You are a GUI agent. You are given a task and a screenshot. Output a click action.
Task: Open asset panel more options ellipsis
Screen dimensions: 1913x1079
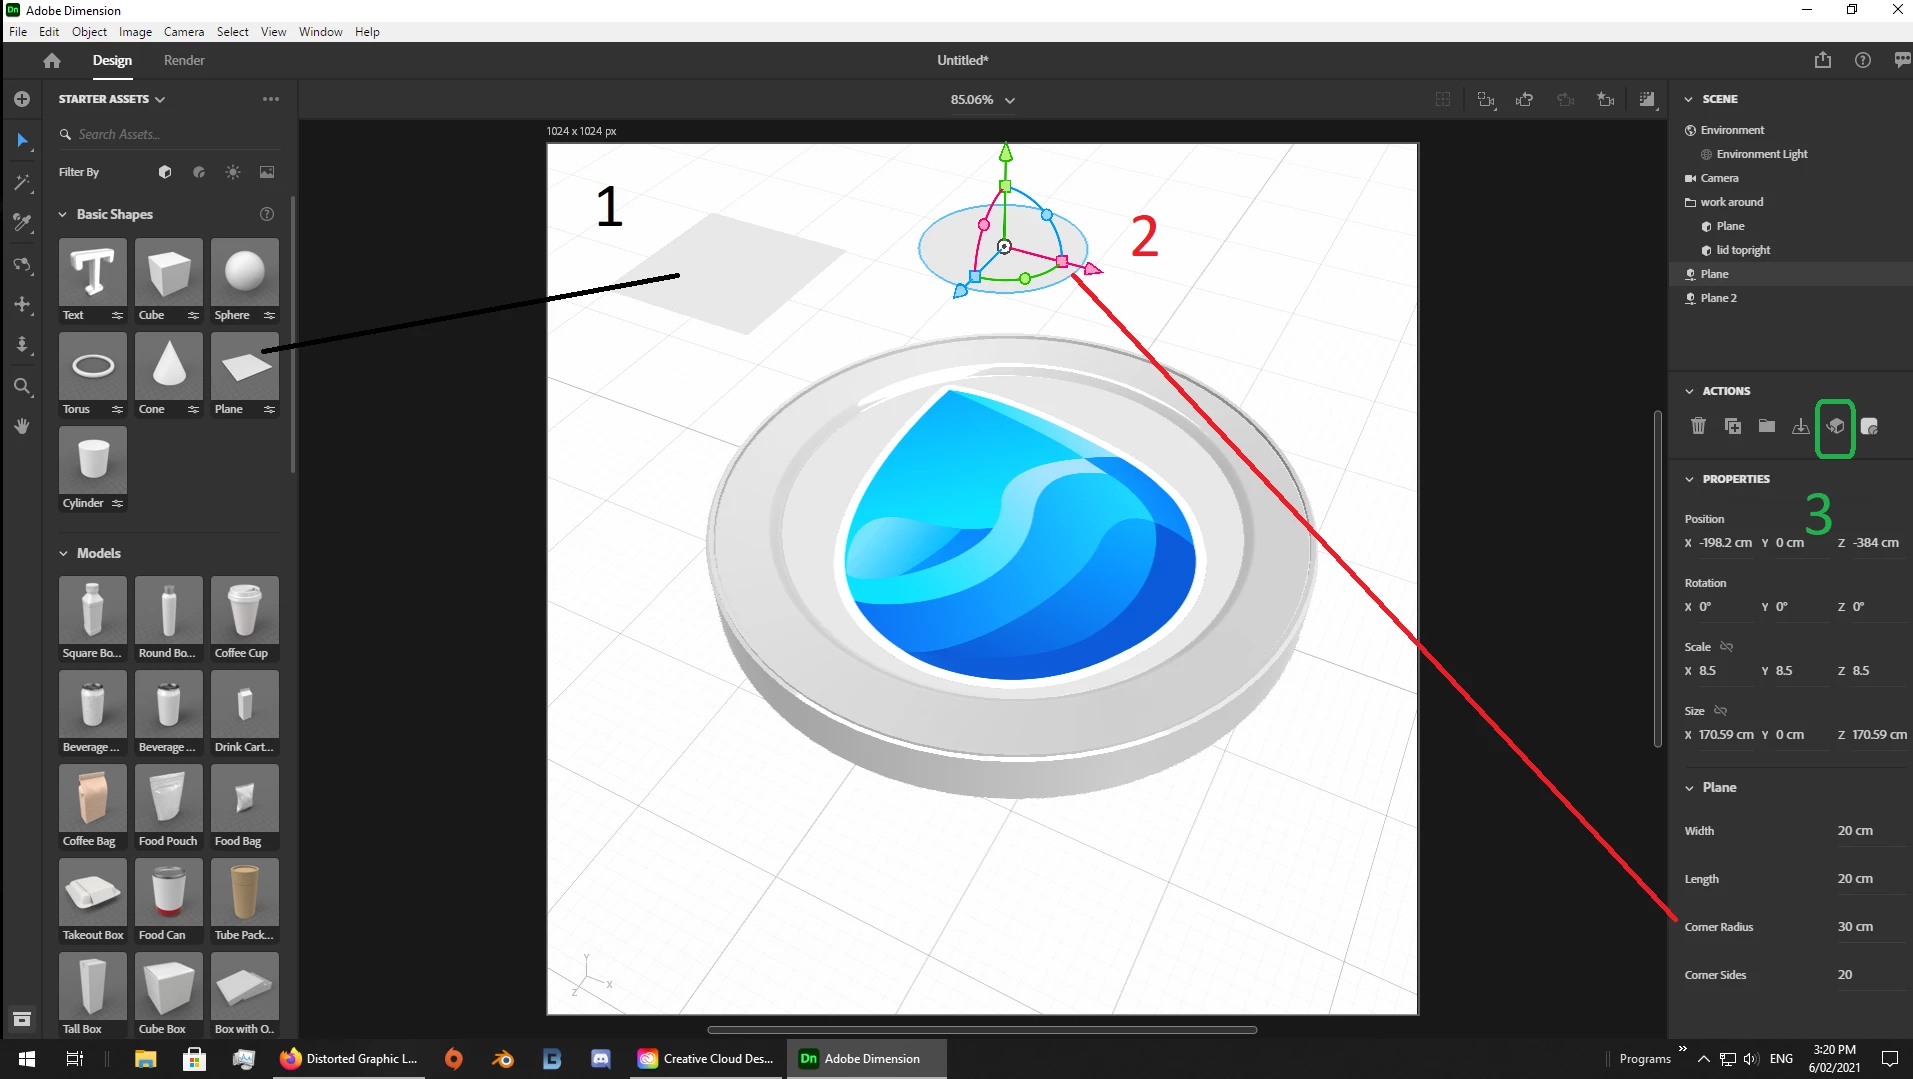click(x=271, y=99)
